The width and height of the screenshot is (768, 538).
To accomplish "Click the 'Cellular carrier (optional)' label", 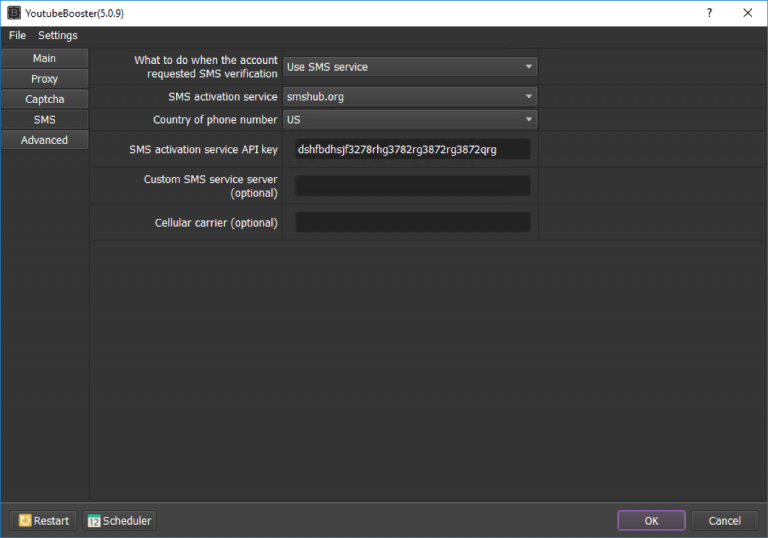I will pos(216,223).
